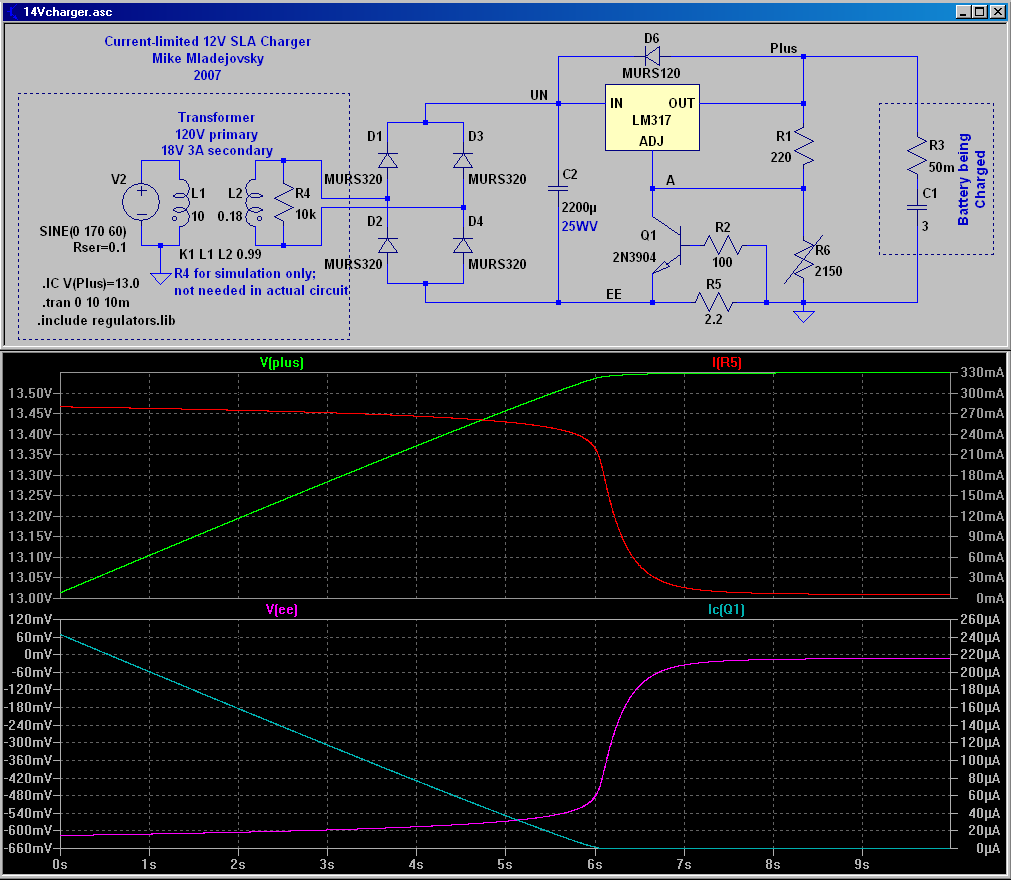This screenshot has height=880, width=1011.
Task: Click the SINE(0 170 60) source value
Action: click(83, 231)
